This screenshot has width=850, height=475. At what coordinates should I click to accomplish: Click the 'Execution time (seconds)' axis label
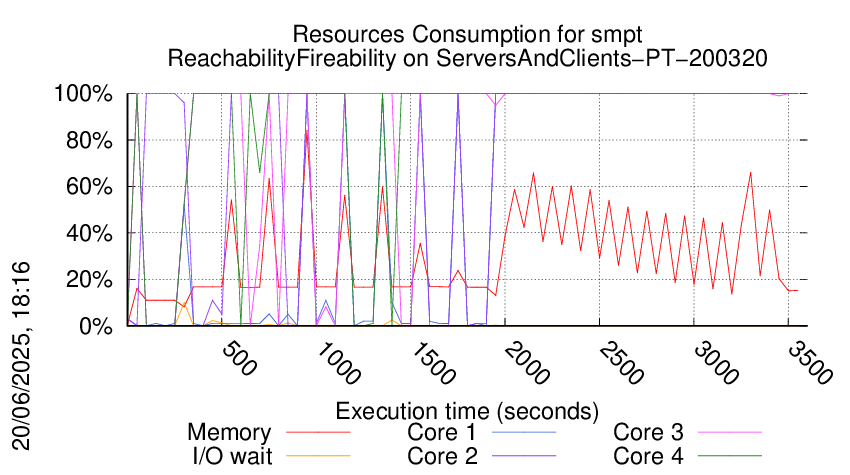coord(467,411)
